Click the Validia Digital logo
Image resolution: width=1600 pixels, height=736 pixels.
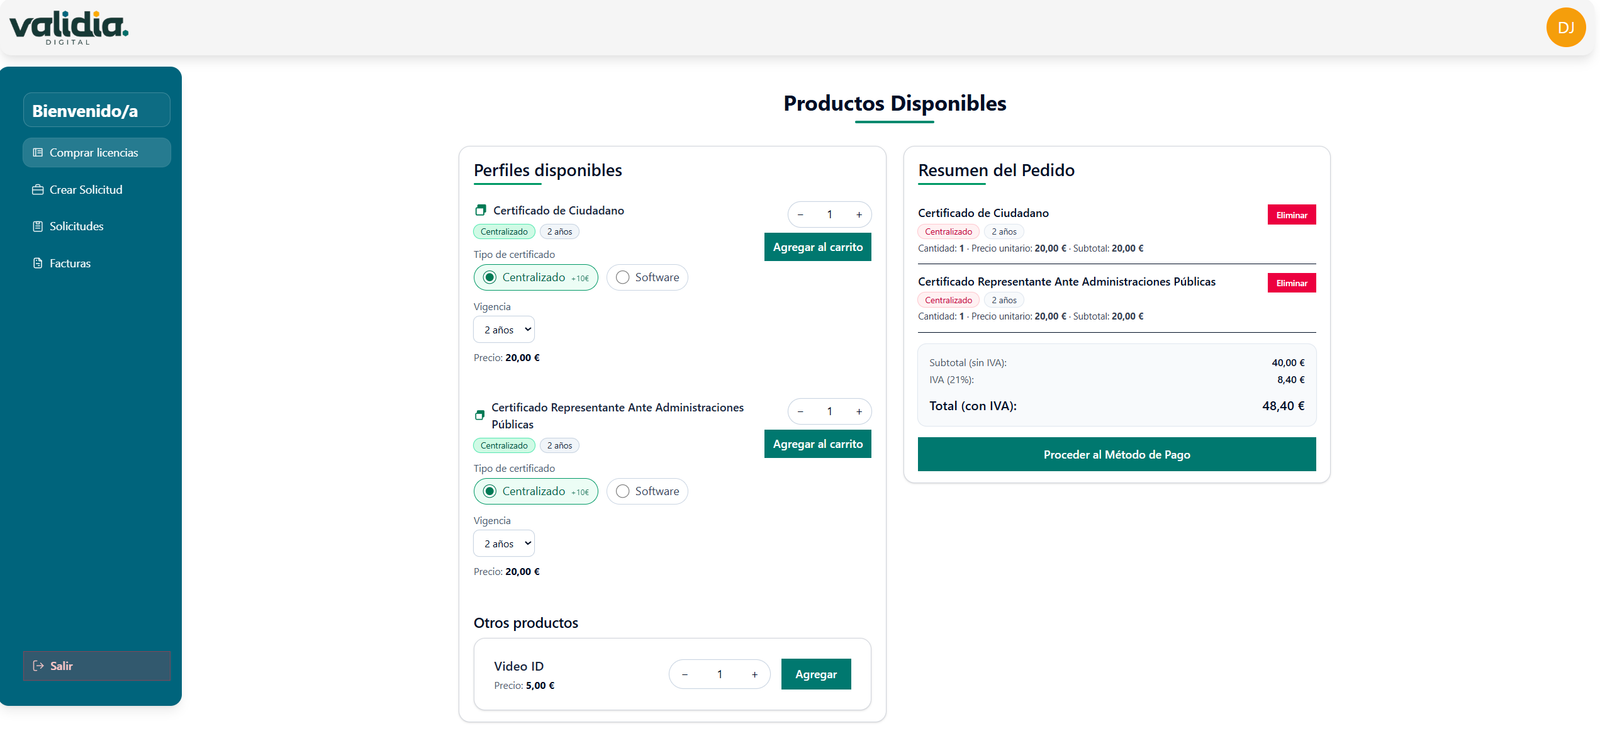69,27
